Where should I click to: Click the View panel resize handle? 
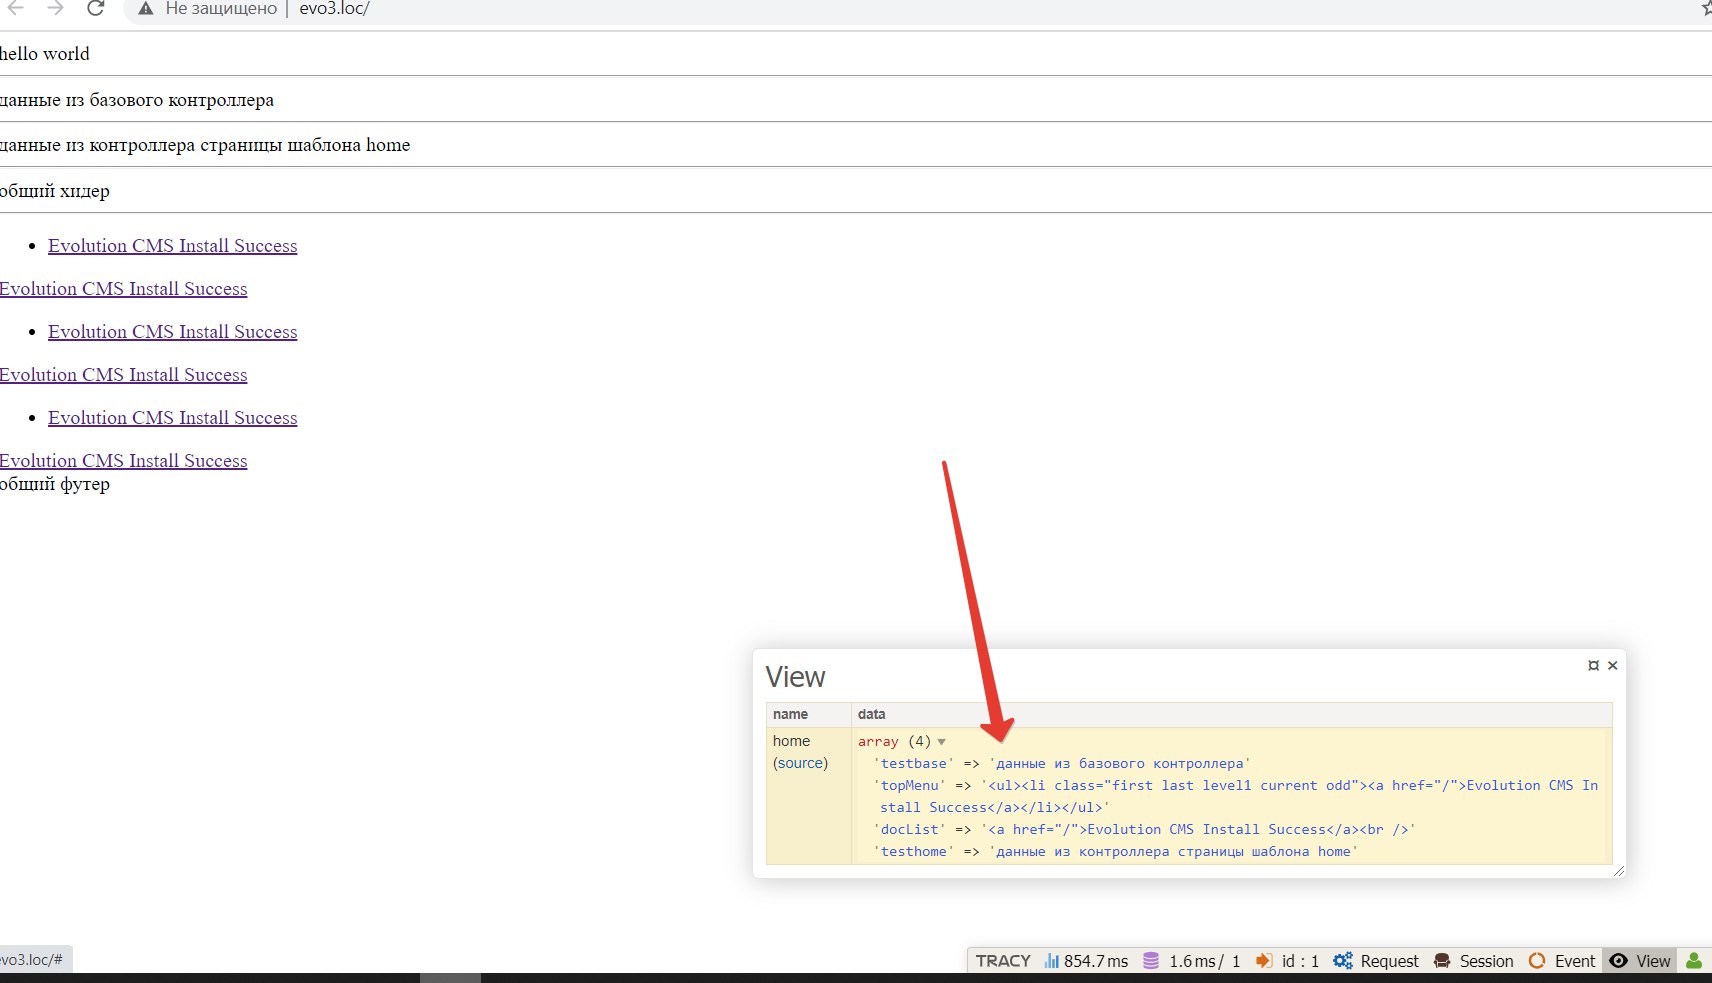pyautogui.click(x=1618, y=871)
